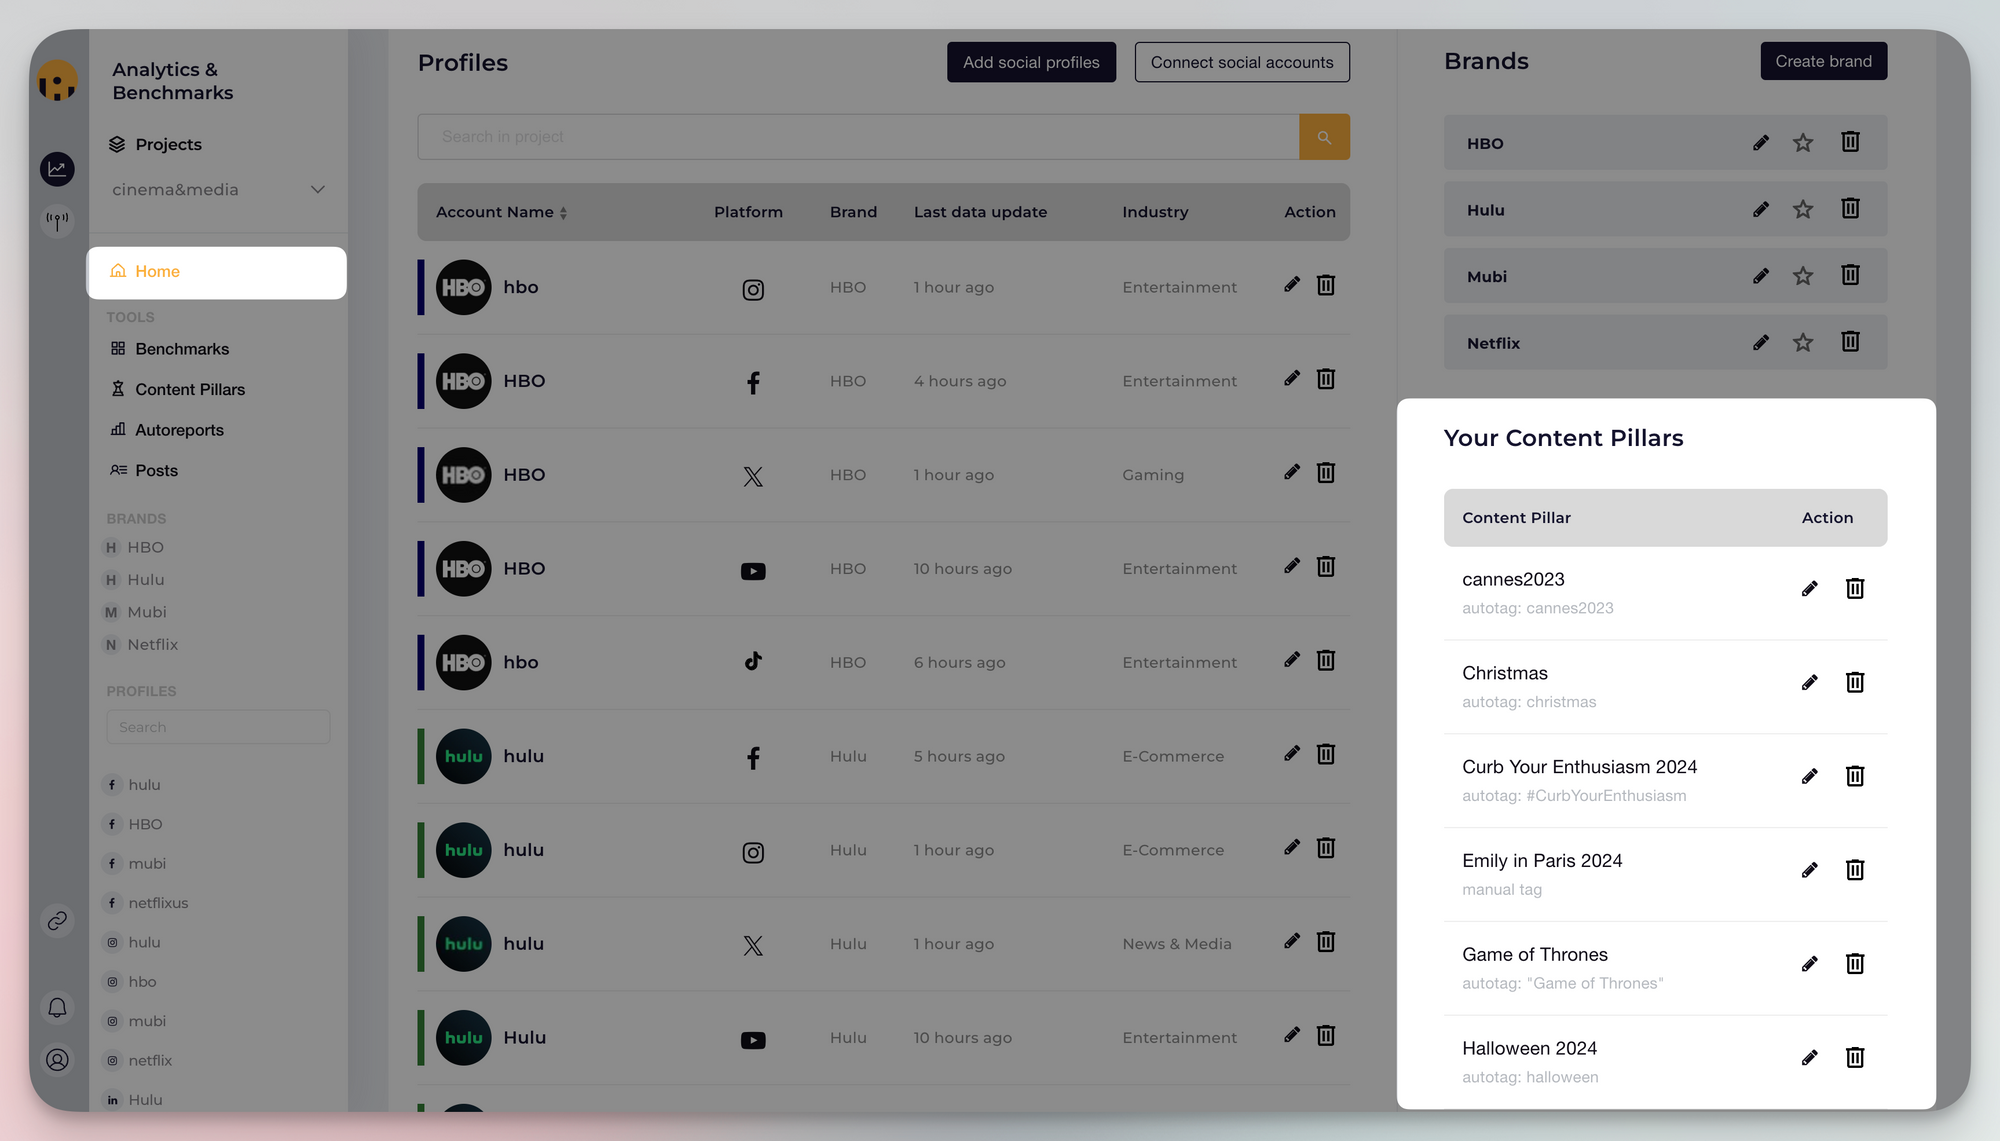Viewport: 2000px width, 1141px height.
Task: Click Connect social accounts button
Action: tap(1242, 62)
